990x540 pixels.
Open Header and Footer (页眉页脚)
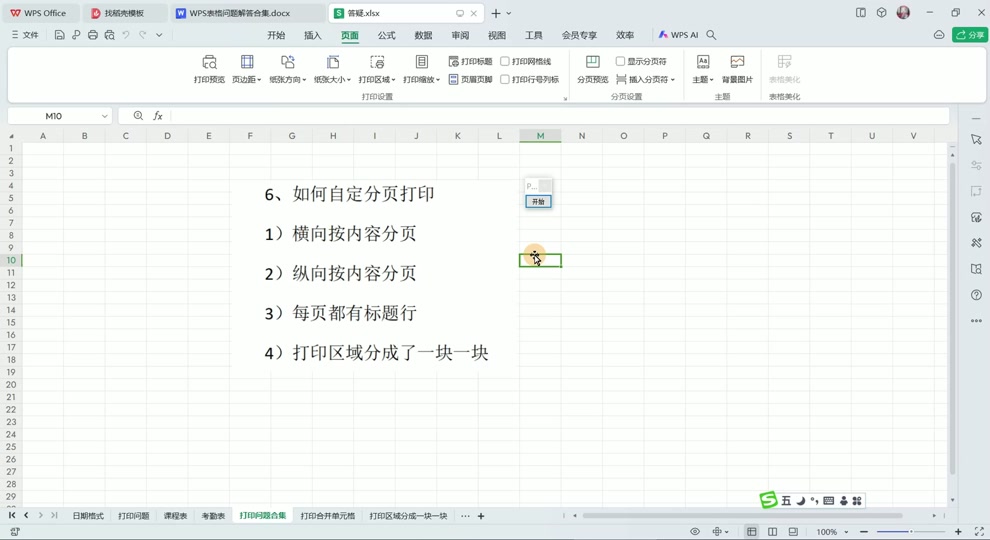(x=470, y=80)
